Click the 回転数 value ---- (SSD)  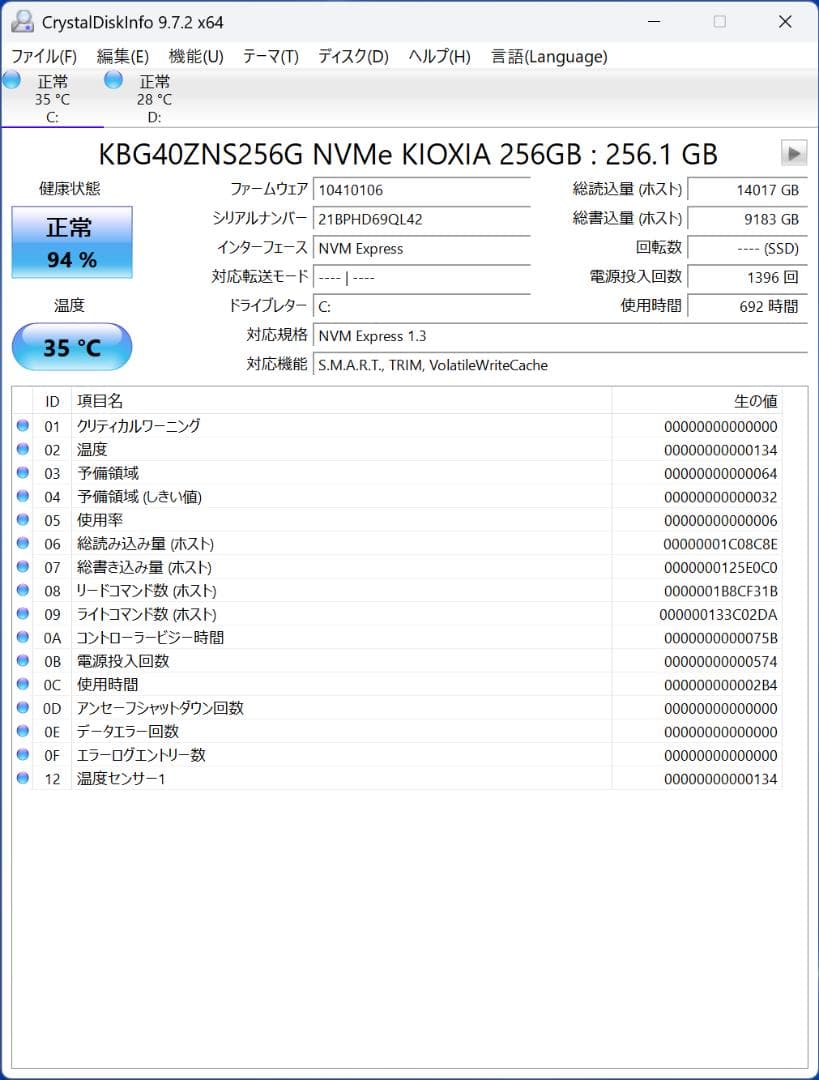[x=747, y=249]
